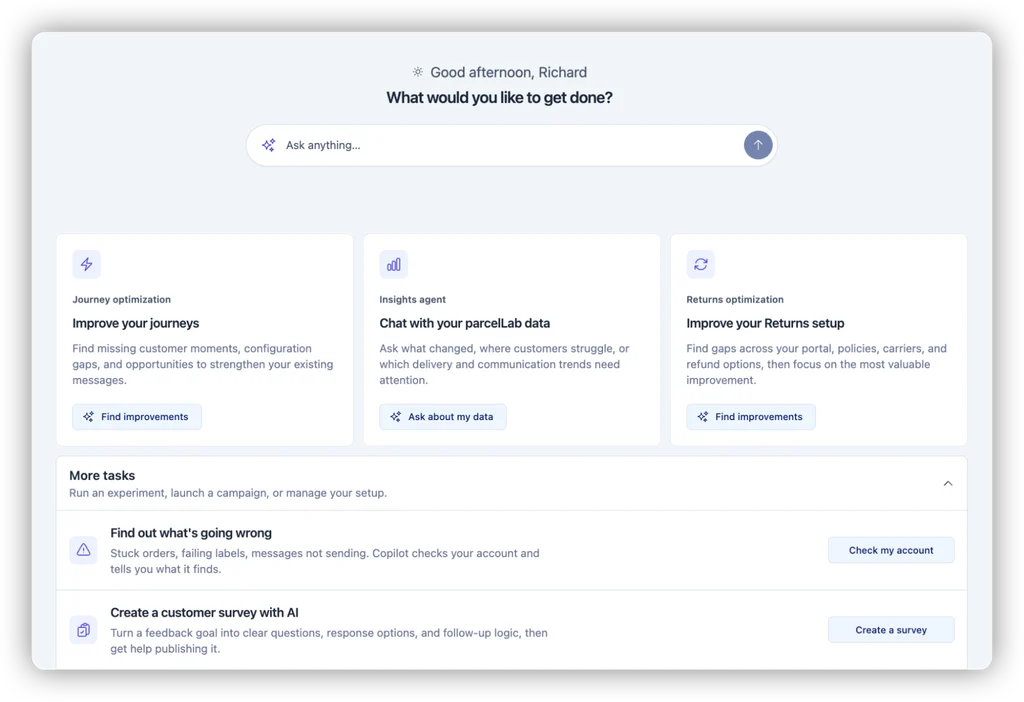Image resolution: width=1024 pixels, height=702 pixels.
Task: Click the lightning bolt Journey optimization icon
Action: pyautogui.click(x=86, y=264)
